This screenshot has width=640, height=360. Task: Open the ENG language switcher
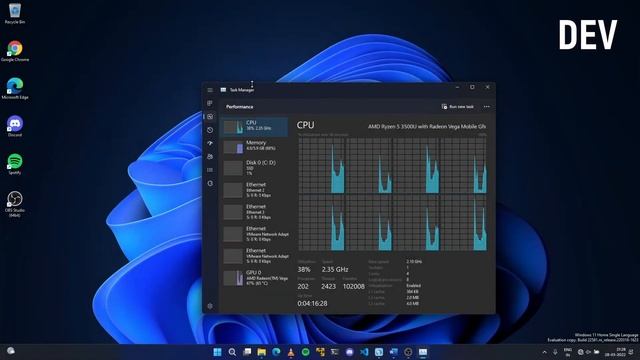568,352
